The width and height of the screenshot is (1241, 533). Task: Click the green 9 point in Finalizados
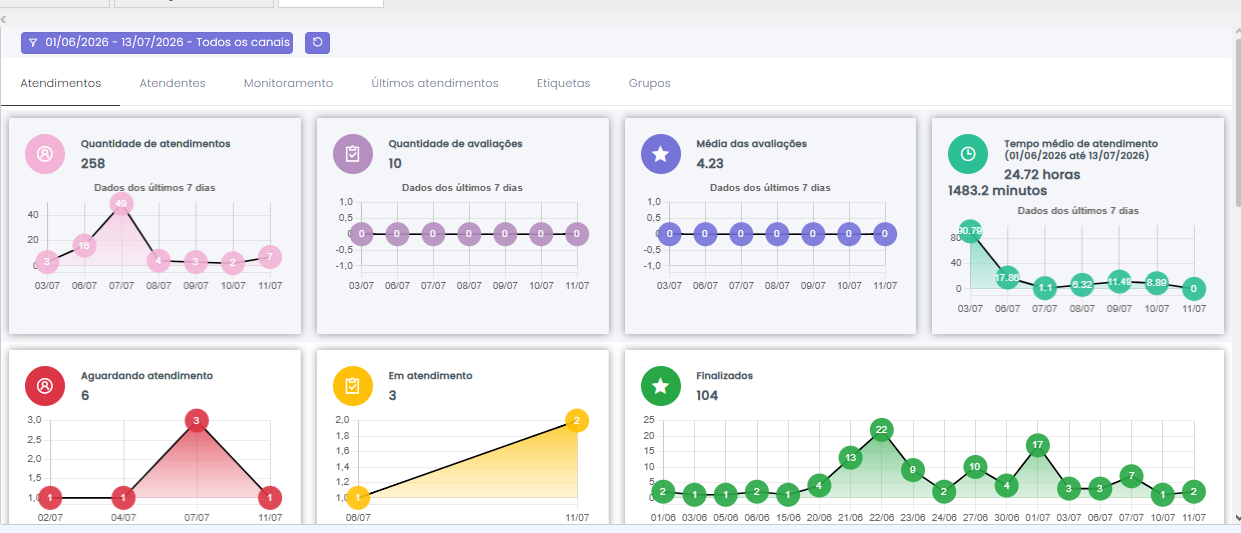[x=912, y=469]
